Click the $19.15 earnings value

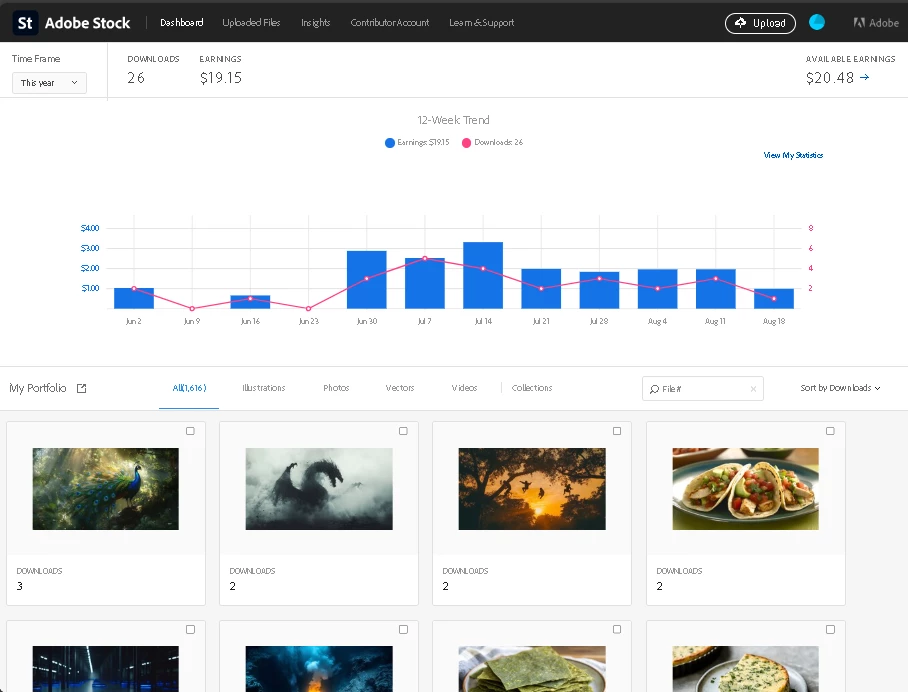(221, 78)
